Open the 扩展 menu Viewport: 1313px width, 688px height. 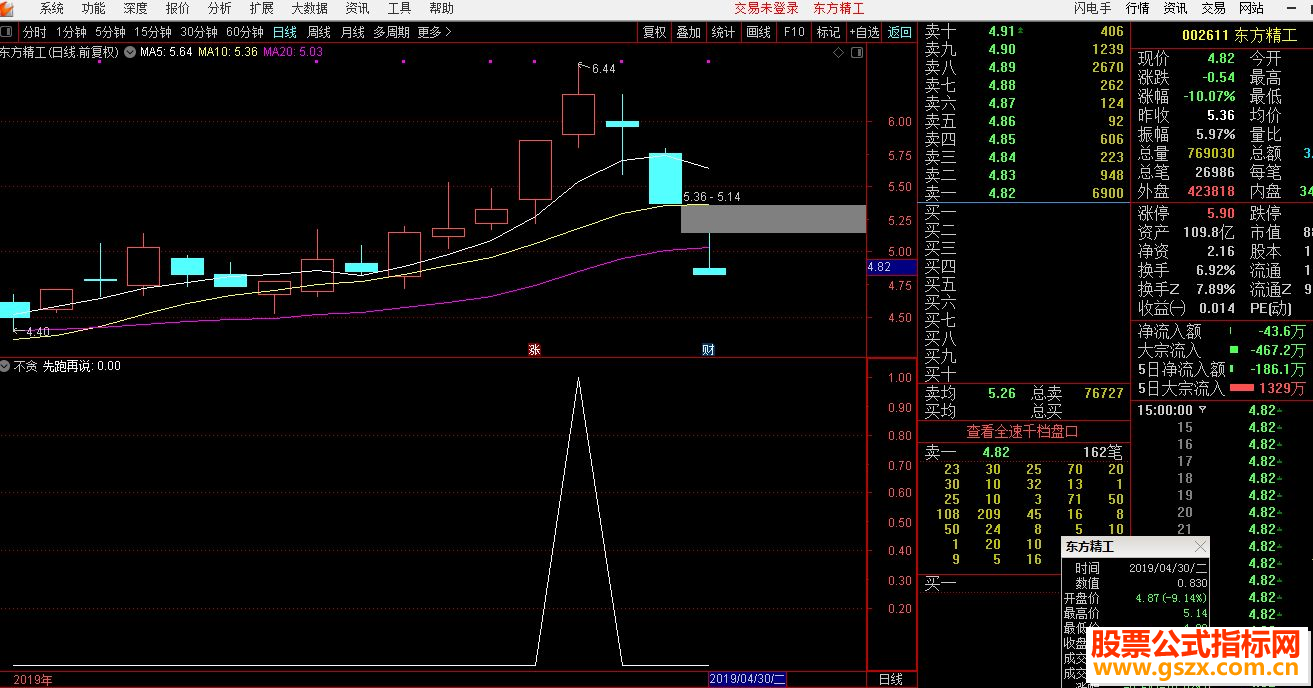pyautogui.click(x=261, y=8)
